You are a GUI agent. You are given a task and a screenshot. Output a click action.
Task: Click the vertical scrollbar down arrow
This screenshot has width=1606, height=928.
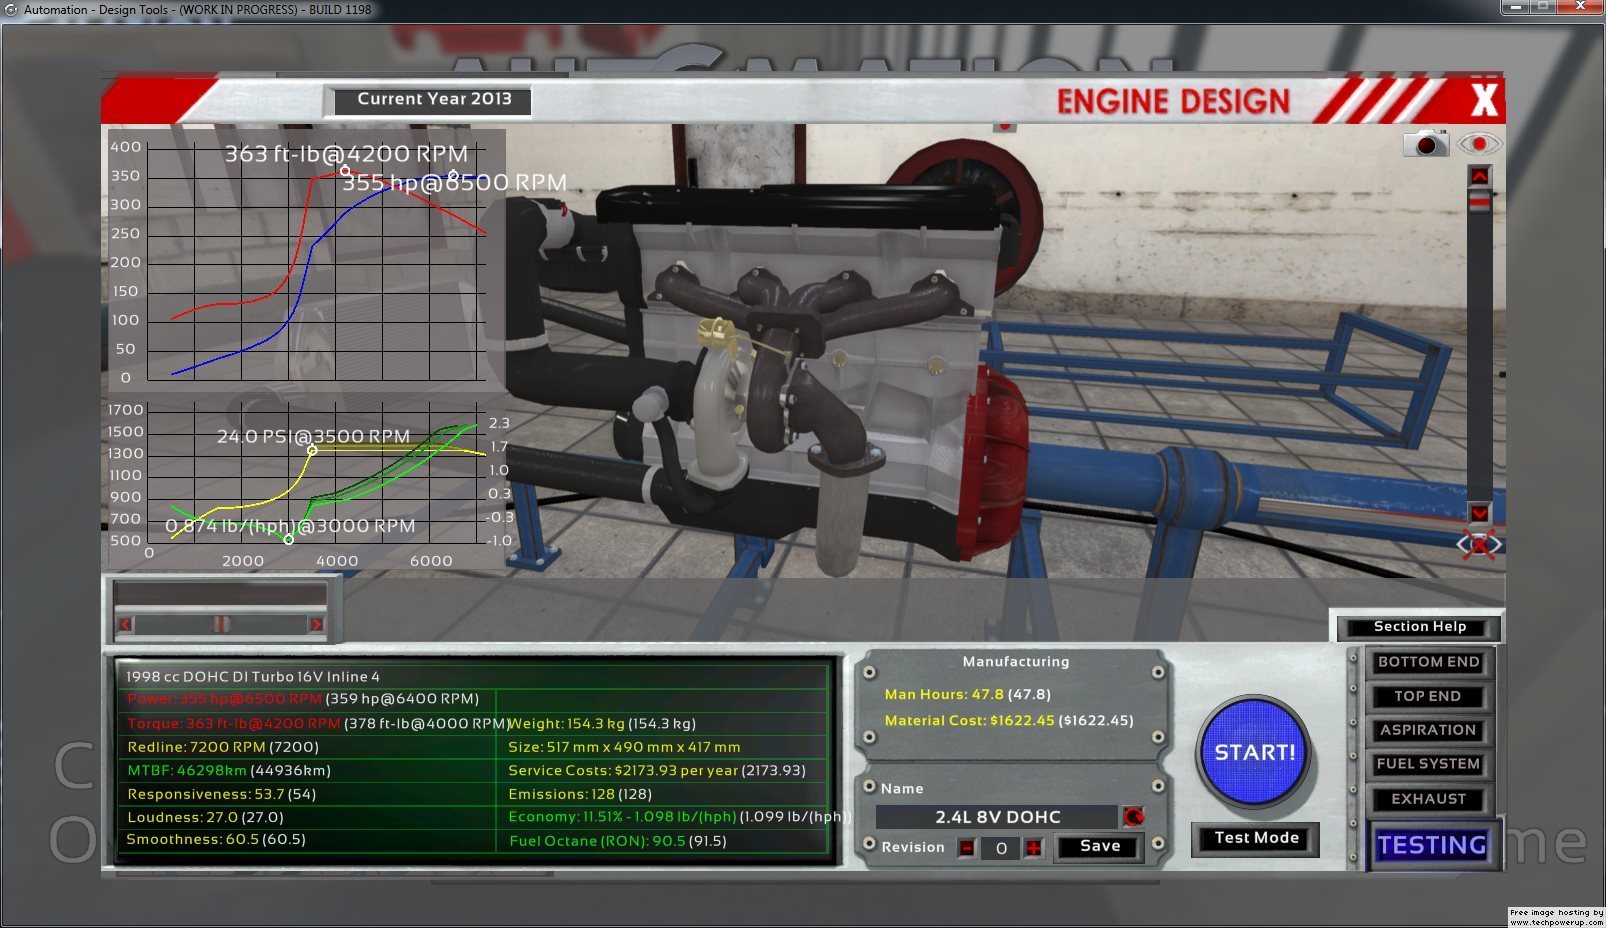point(1479,513)
